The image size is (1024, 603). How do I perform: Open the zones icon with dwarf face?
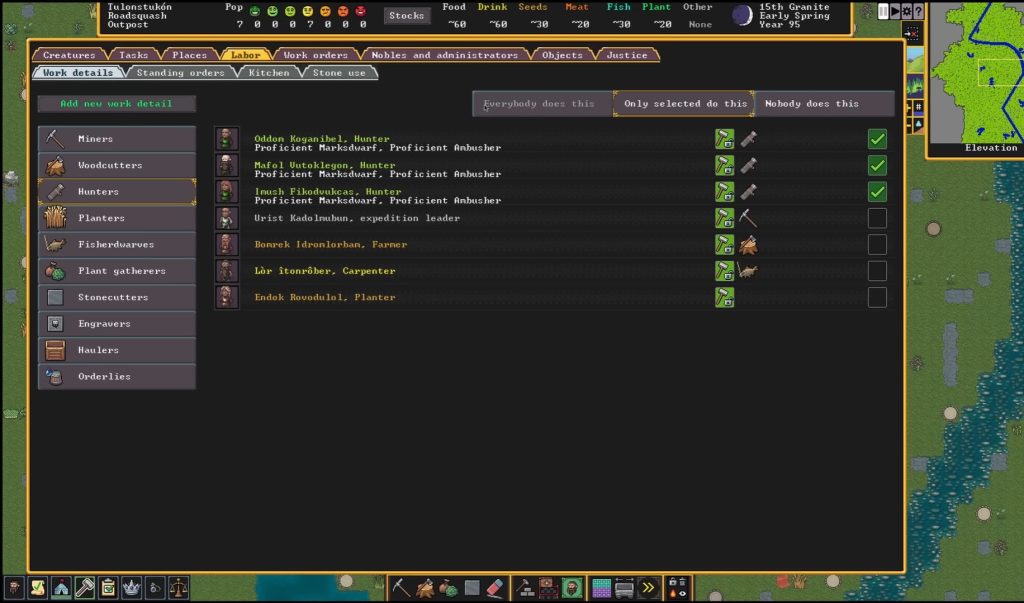pyautogui.click(x=572, y=587)
